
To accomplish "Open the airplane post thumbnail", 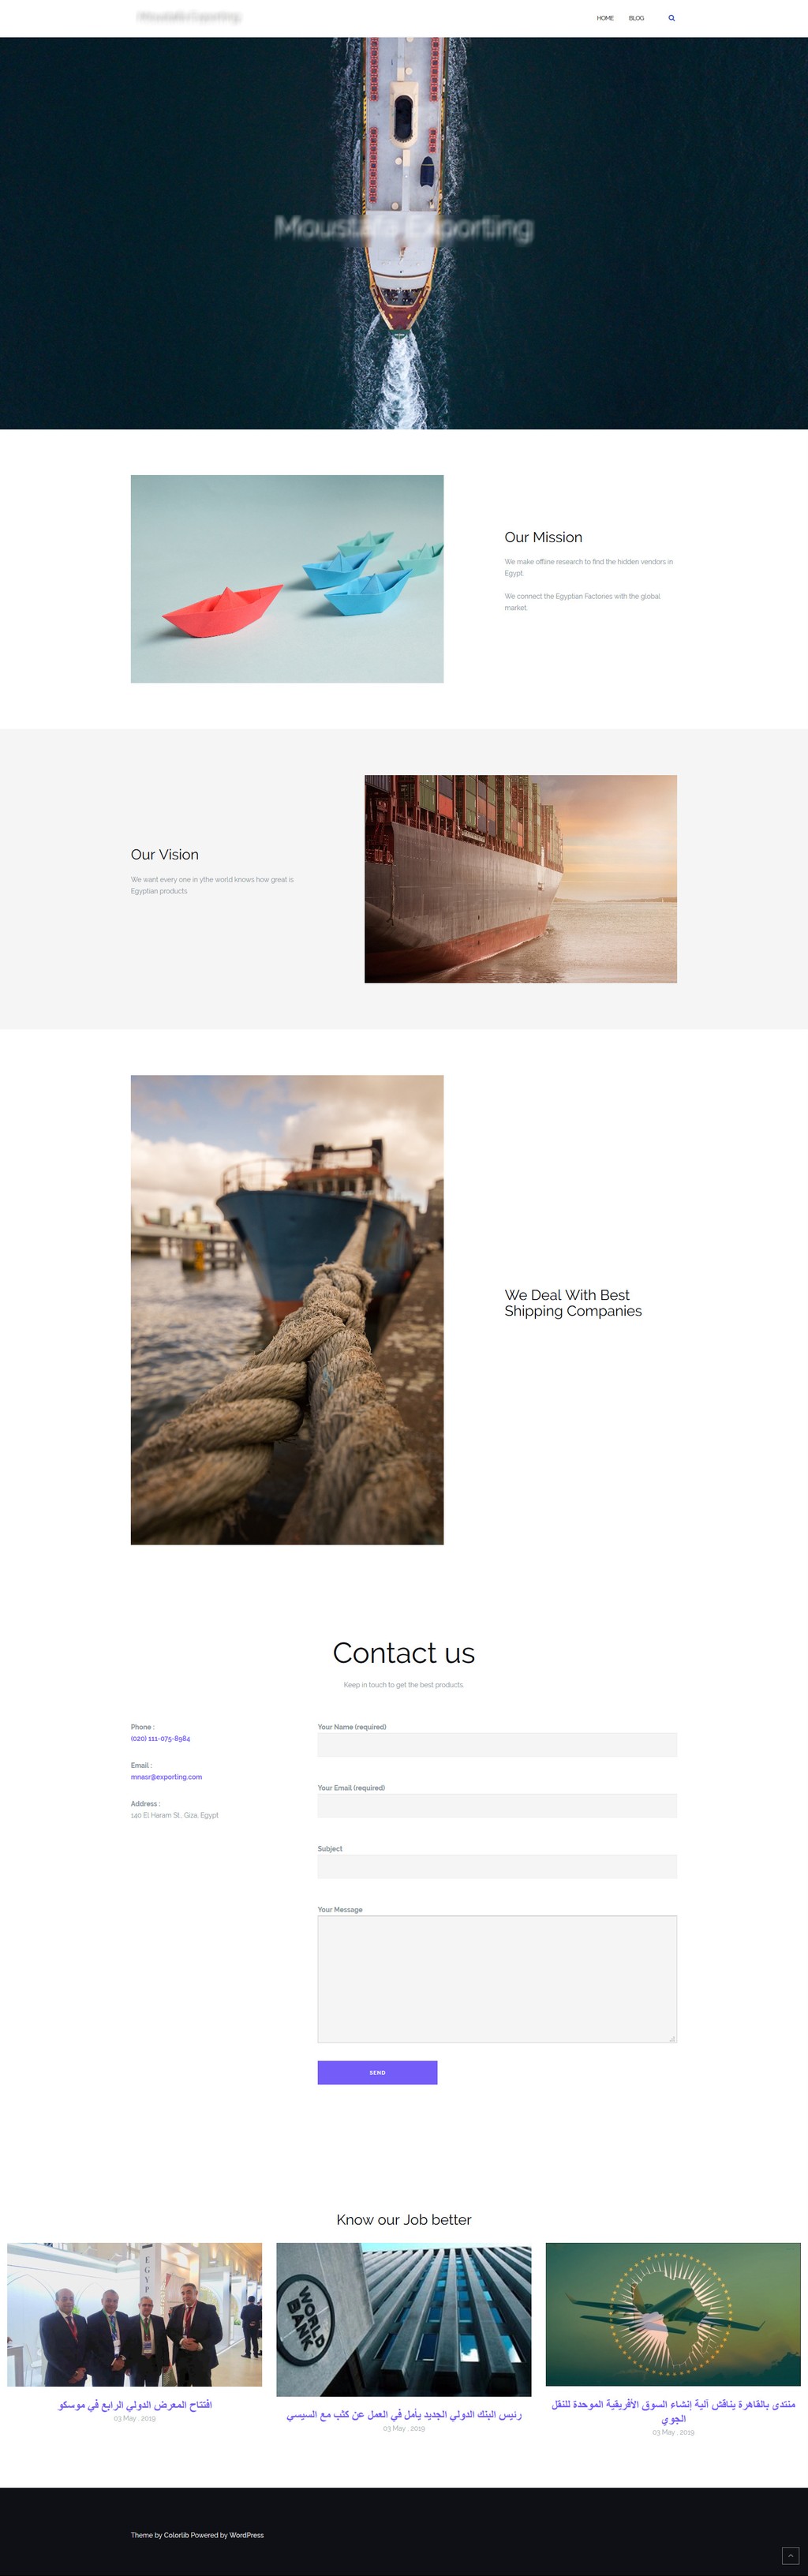I will coord(673,2314).
